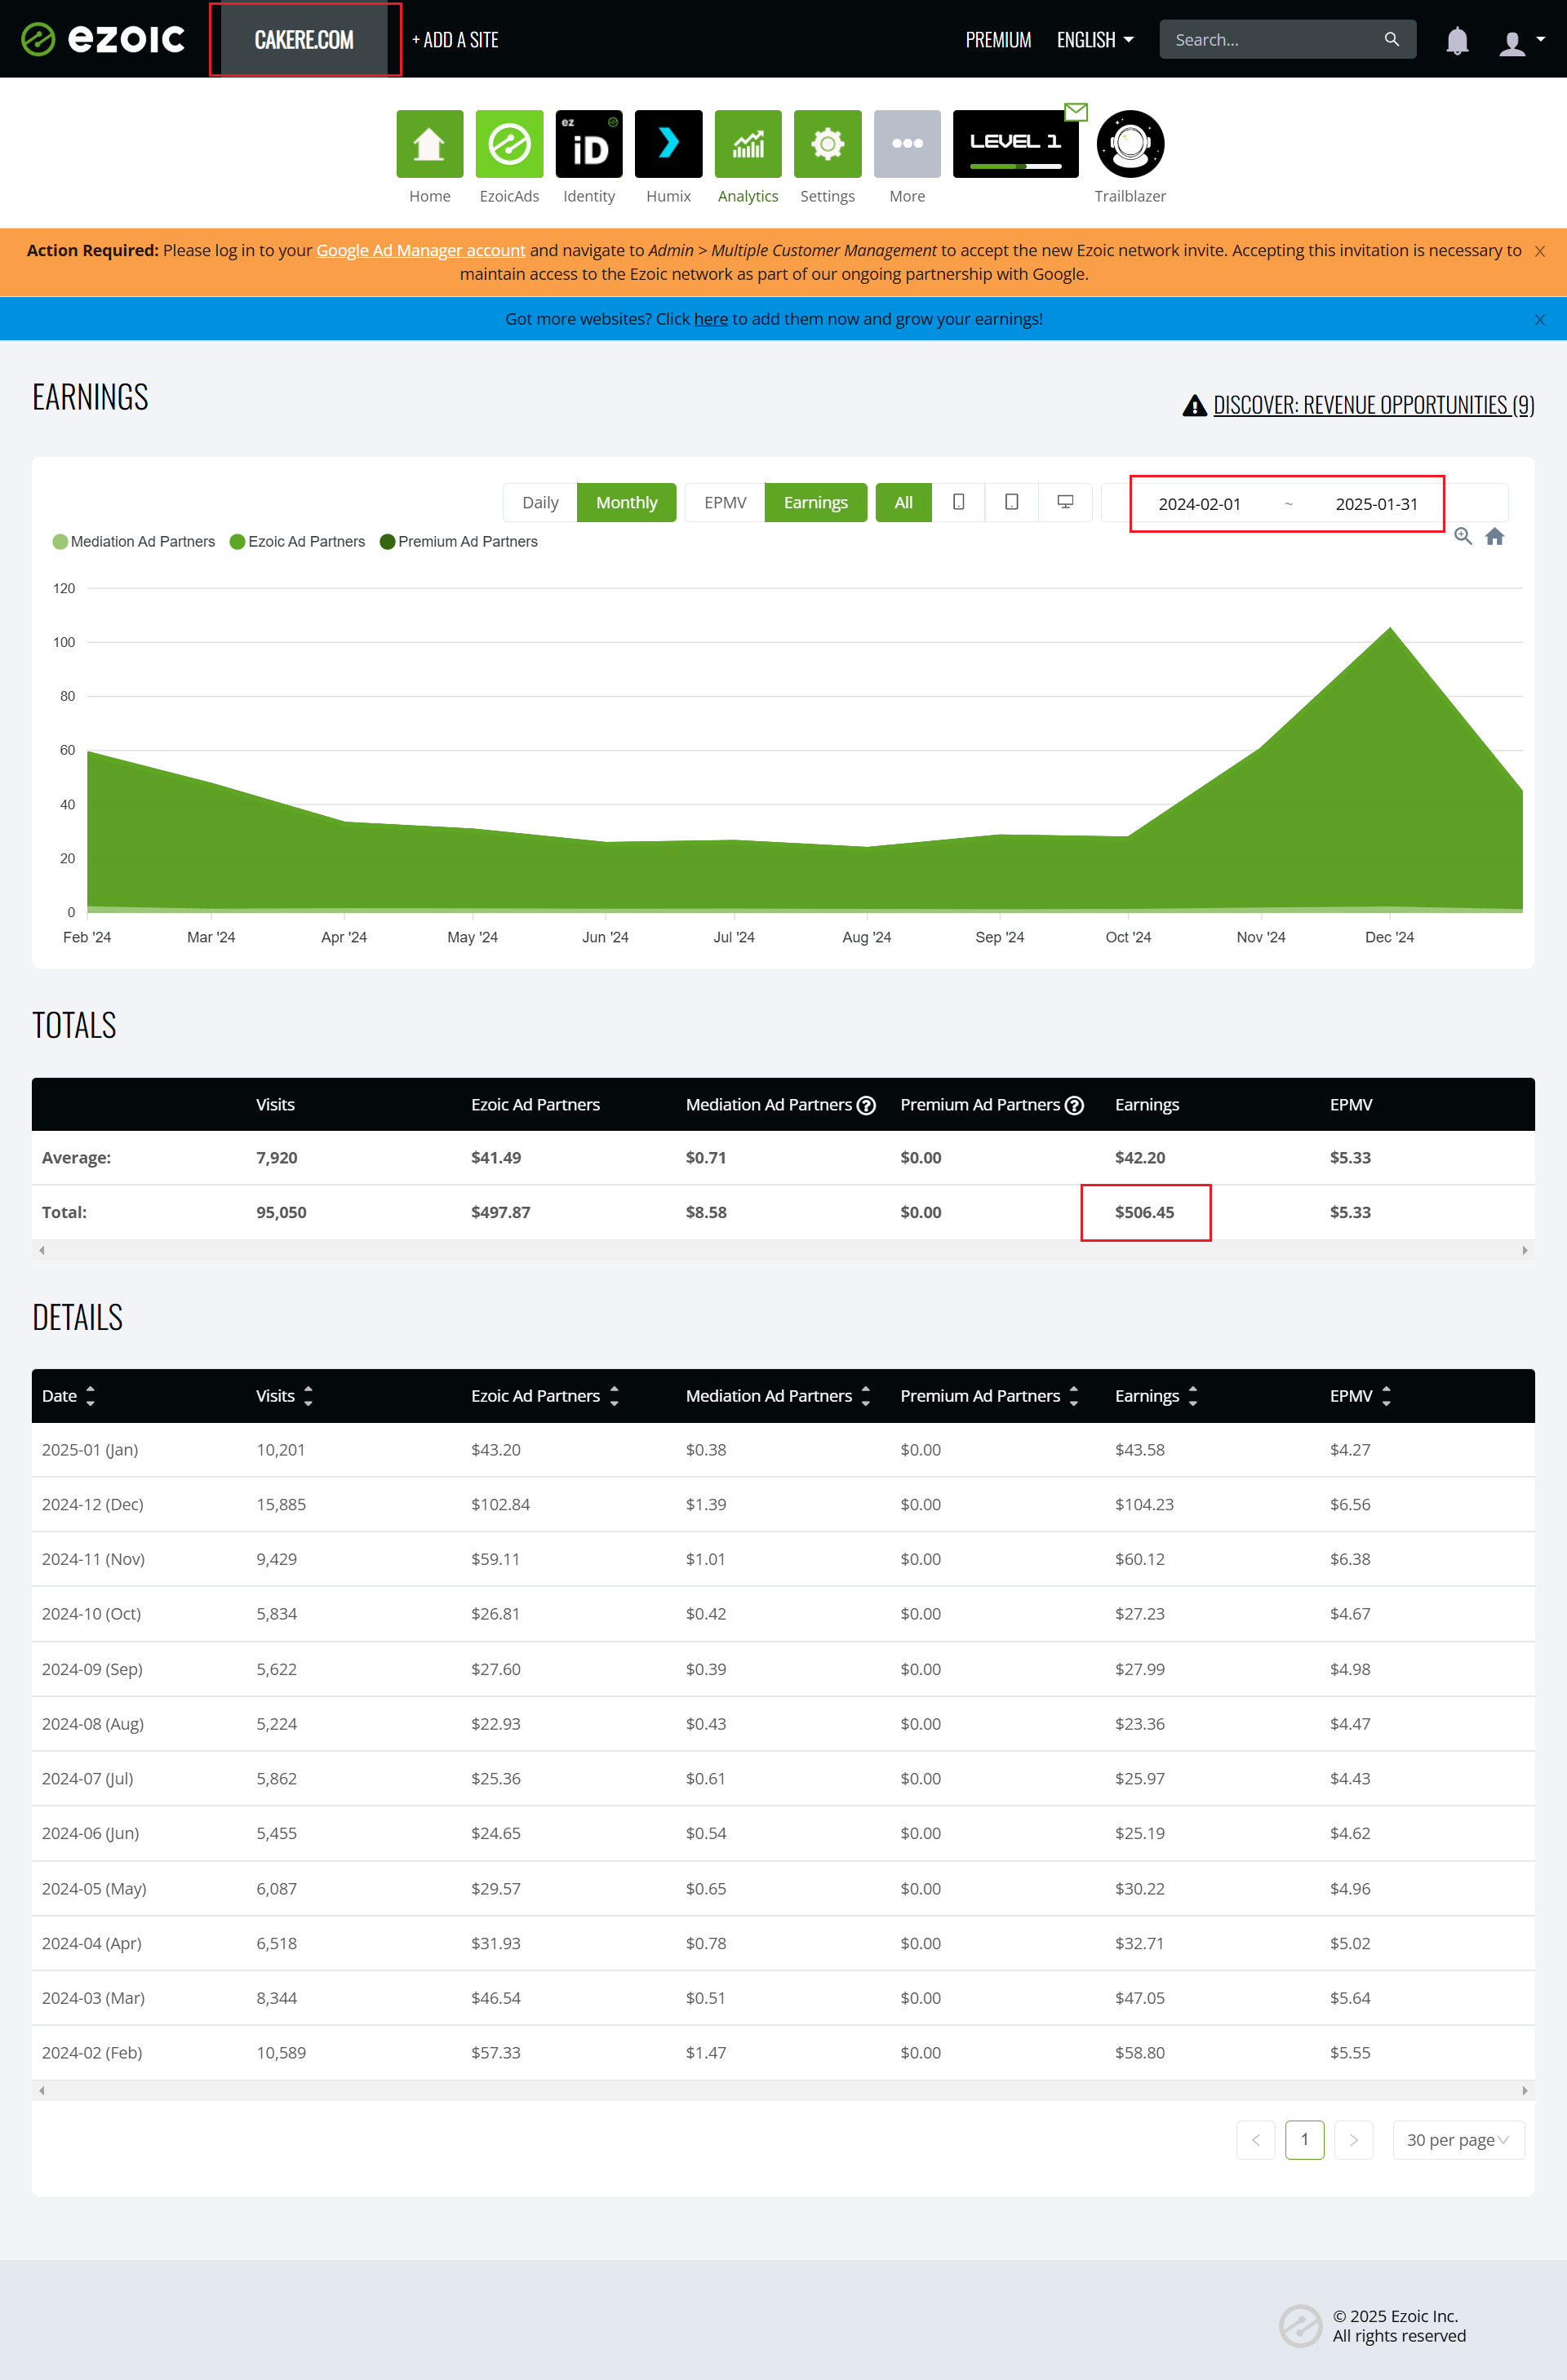The height and width of the screenshot is (2380, 1567).
Task: Filter chart by desktop device icon
Action: (x=1065, y=502)
